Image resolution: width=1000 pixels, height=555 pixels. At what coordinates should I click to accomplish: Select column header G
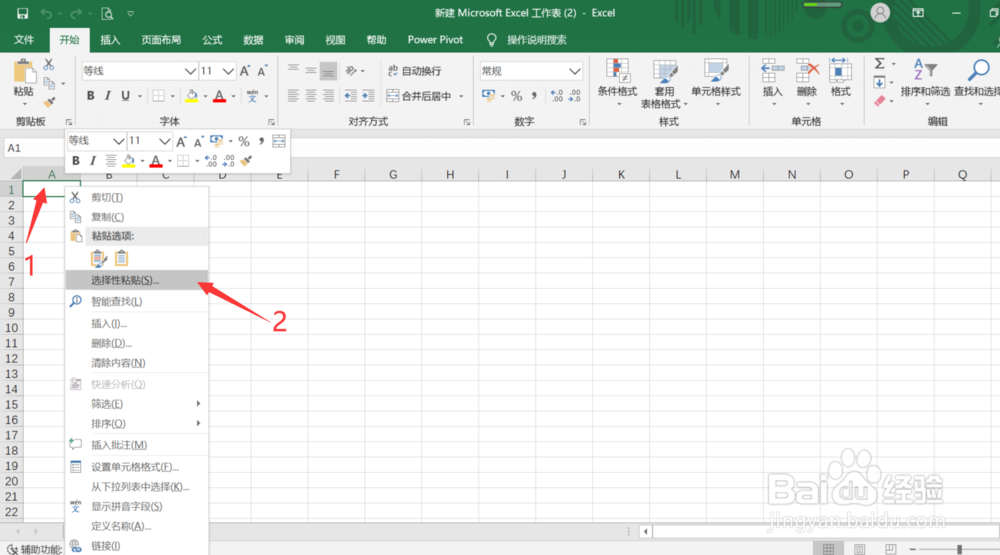click(x=393, y=174)
